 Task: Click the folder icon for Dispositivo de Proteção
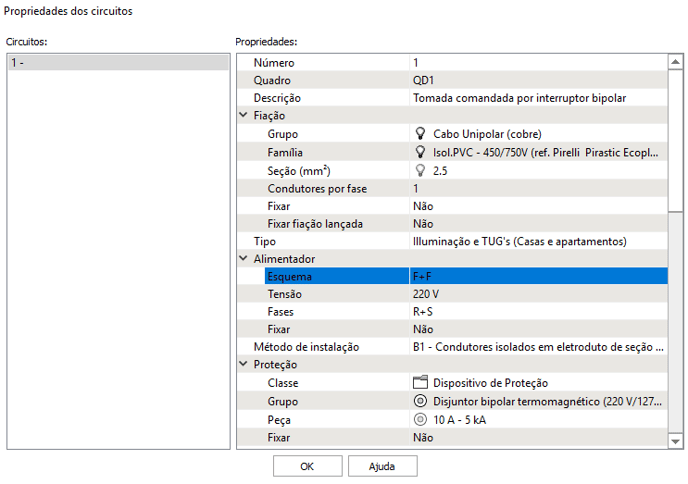420,383
